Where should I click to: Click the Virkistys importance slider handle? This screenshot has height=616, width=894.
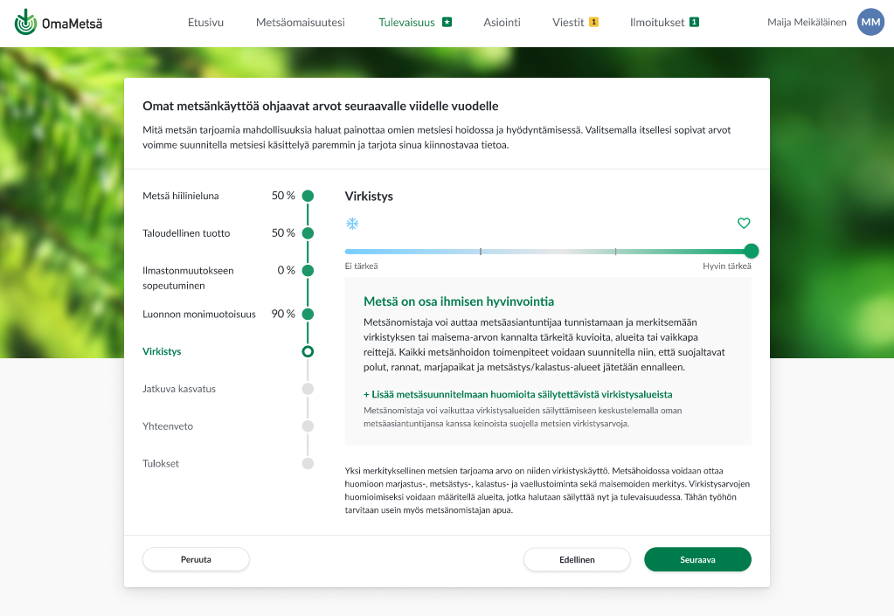point(751,251)
